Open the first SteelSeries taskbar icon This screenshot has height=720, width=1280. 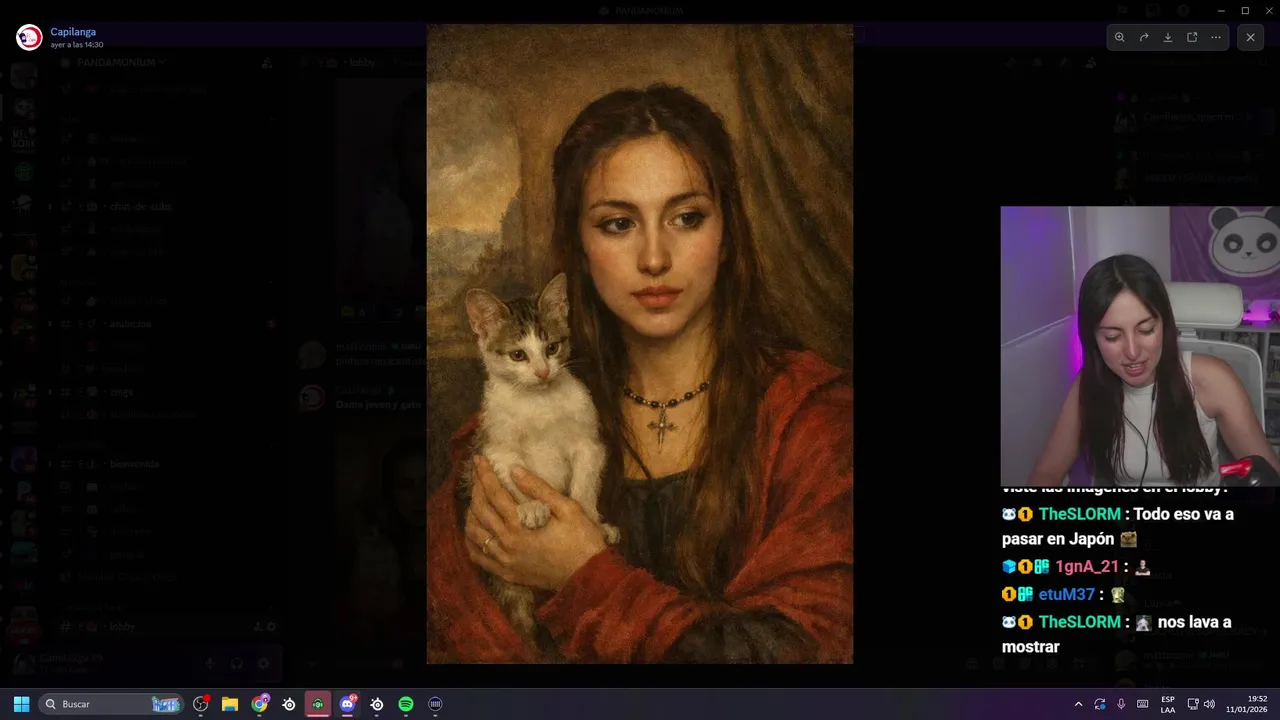pyautogui.click(x=289, y=704)
